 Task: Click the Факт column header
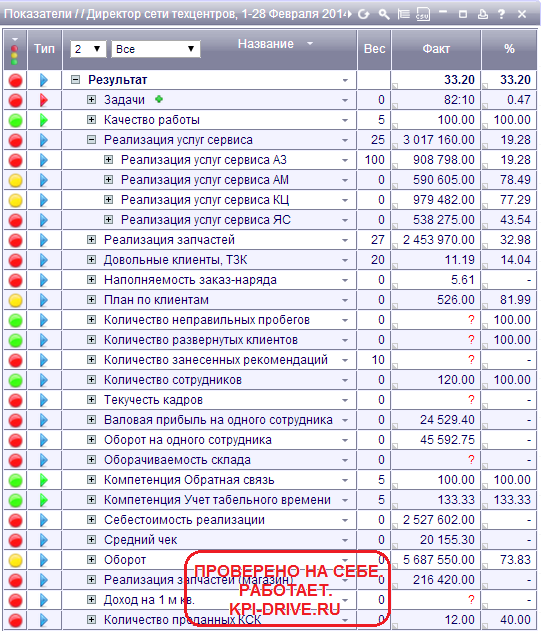(x=436, y=49)
